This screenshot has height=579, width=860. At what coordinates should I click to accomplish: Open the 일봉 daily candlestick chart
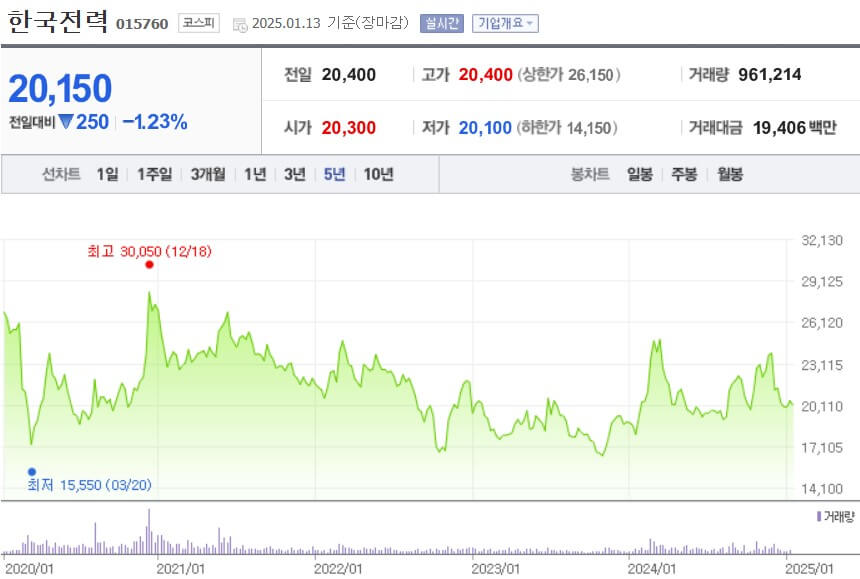coord(638,173)
